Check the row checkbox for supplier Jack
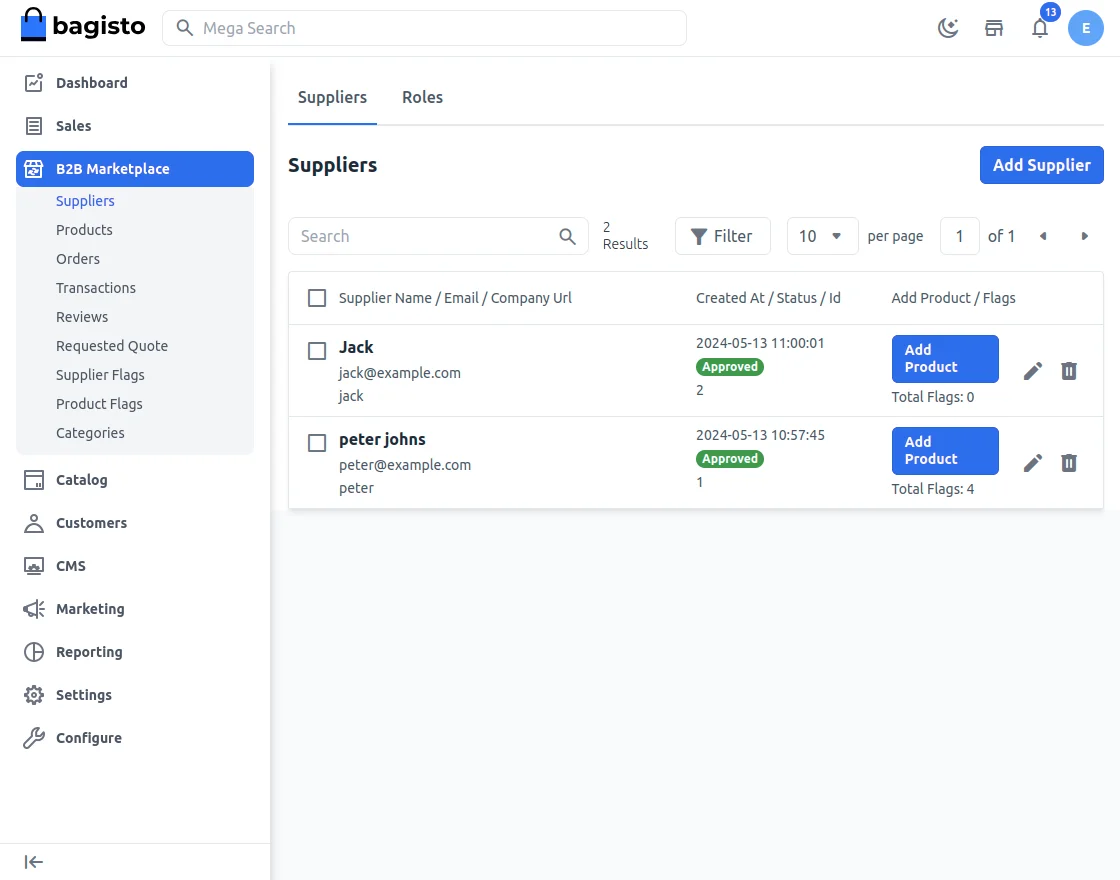The width and height of the screenshot is (1120, 880). [317, 350]
